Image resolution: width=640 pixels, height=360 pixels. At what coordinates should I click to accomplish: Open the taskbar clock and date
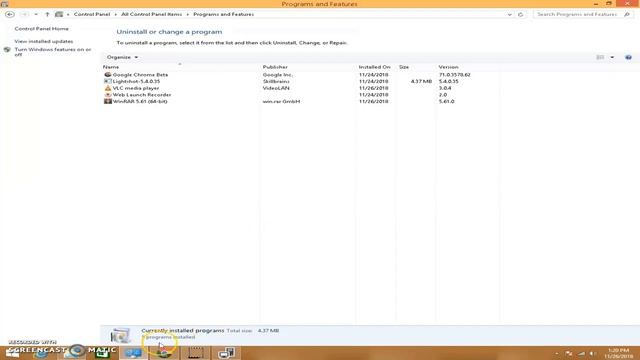pyautogui.click(x=618, y=353)
